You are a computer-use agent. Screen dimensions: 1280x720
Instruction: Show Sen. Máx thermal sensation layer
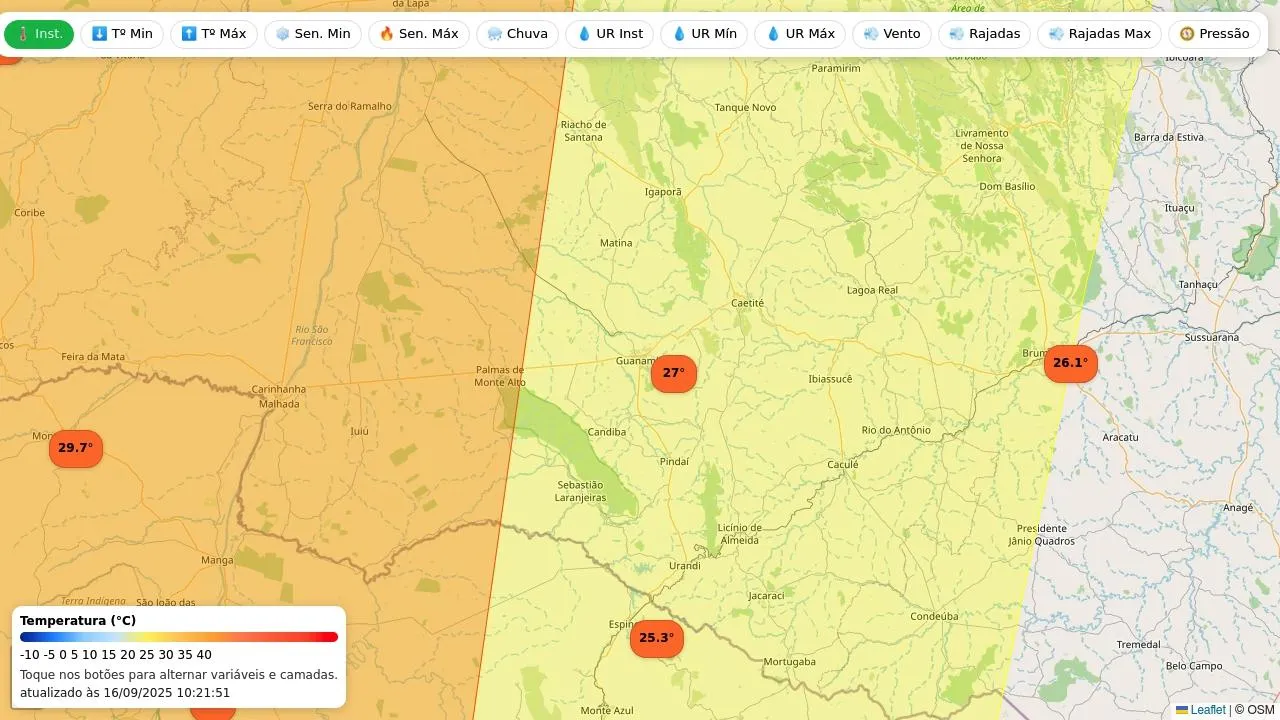tap(419, 34)
